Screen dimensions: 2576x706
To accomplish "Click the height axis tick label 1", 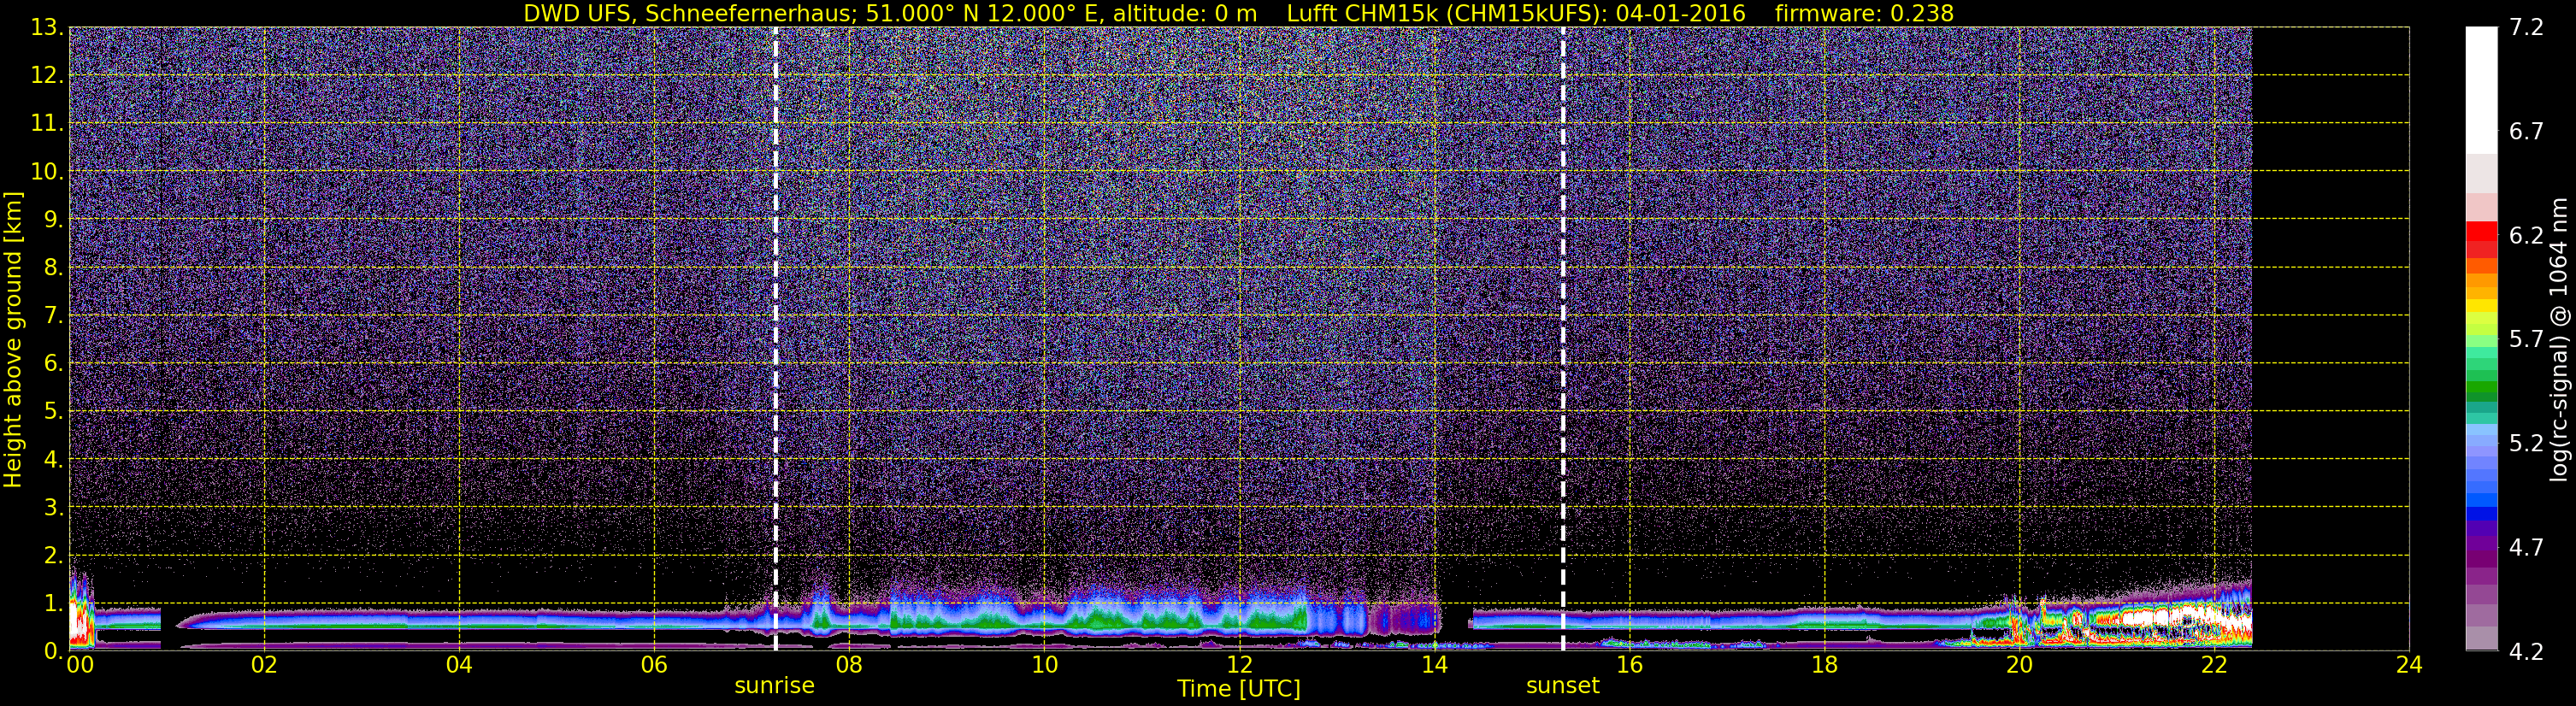I will click(52, 603).
